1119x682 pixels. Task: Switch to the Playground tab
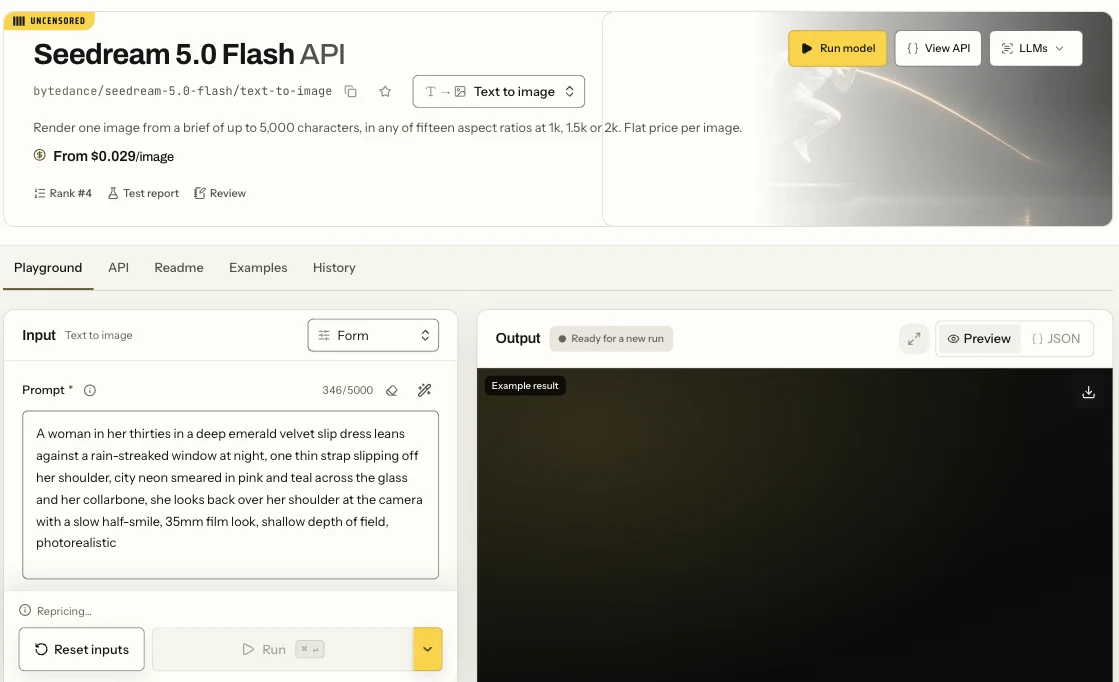tap(48, 268)
